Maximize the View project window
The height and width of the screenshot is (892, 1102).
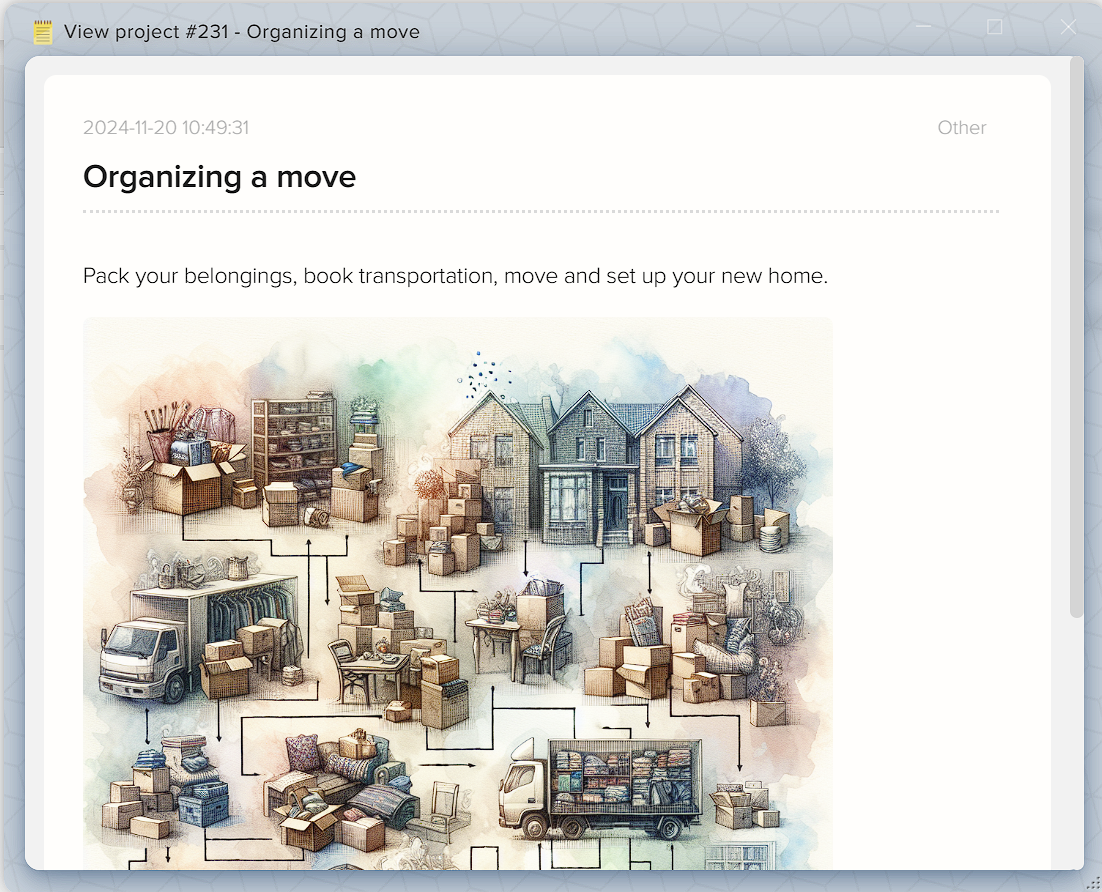point(994,27)
